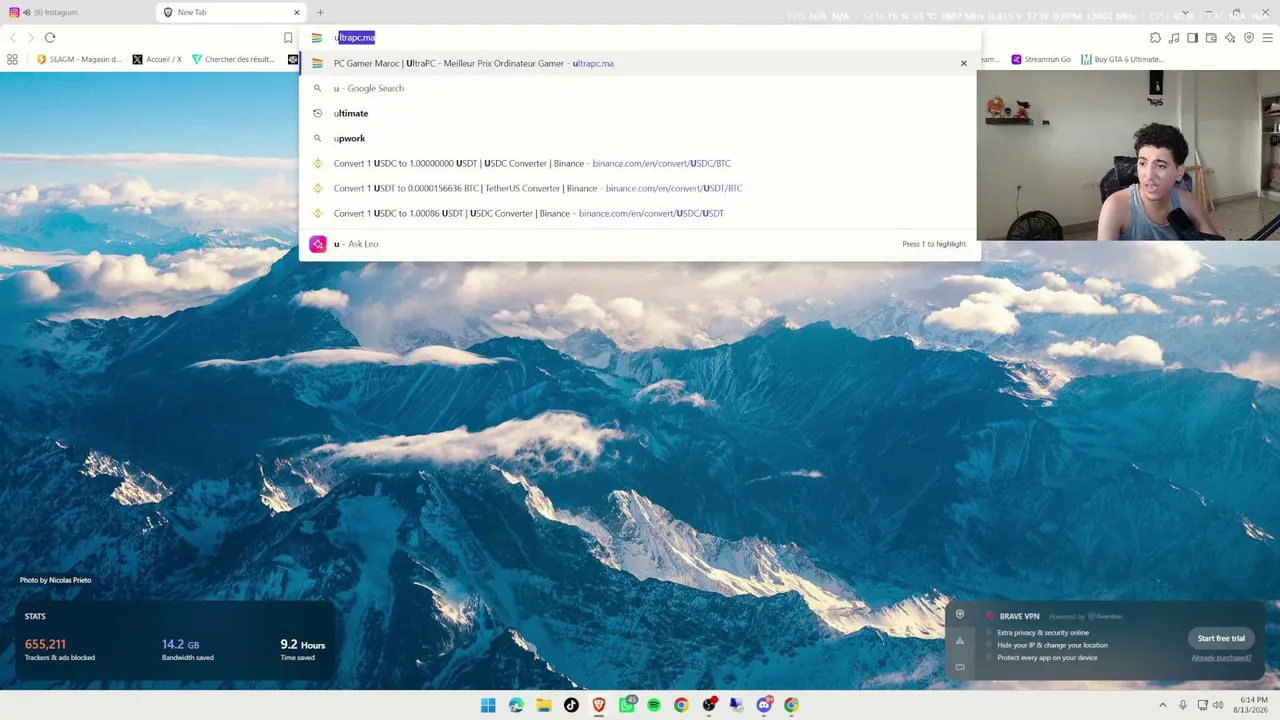Click the Brave icon in the taskbar
The height and width of the screenshot is (720, 1280).
pyautogui.click(x=599, y=705)
